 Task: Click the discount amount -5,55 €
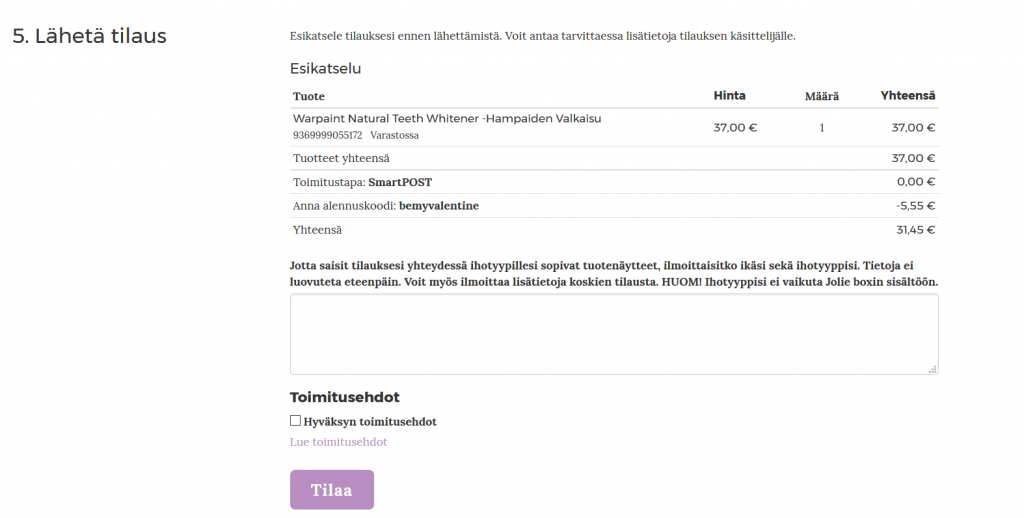click(914, 206)
